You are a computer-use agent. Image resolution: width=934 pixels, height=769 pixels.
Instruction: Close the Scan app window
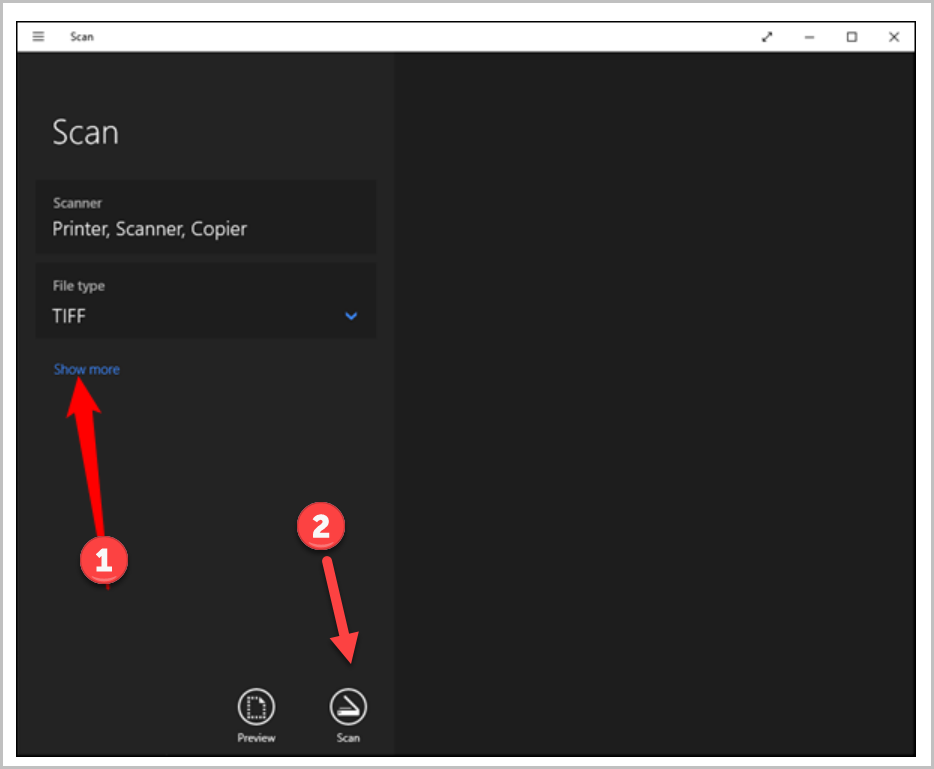894,37
